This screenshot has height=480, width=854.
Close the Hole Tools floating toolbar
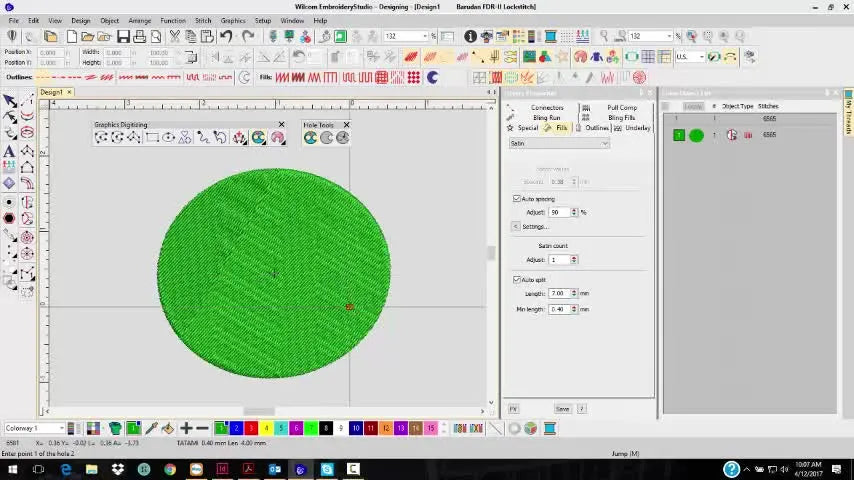(x=346, y=125)
